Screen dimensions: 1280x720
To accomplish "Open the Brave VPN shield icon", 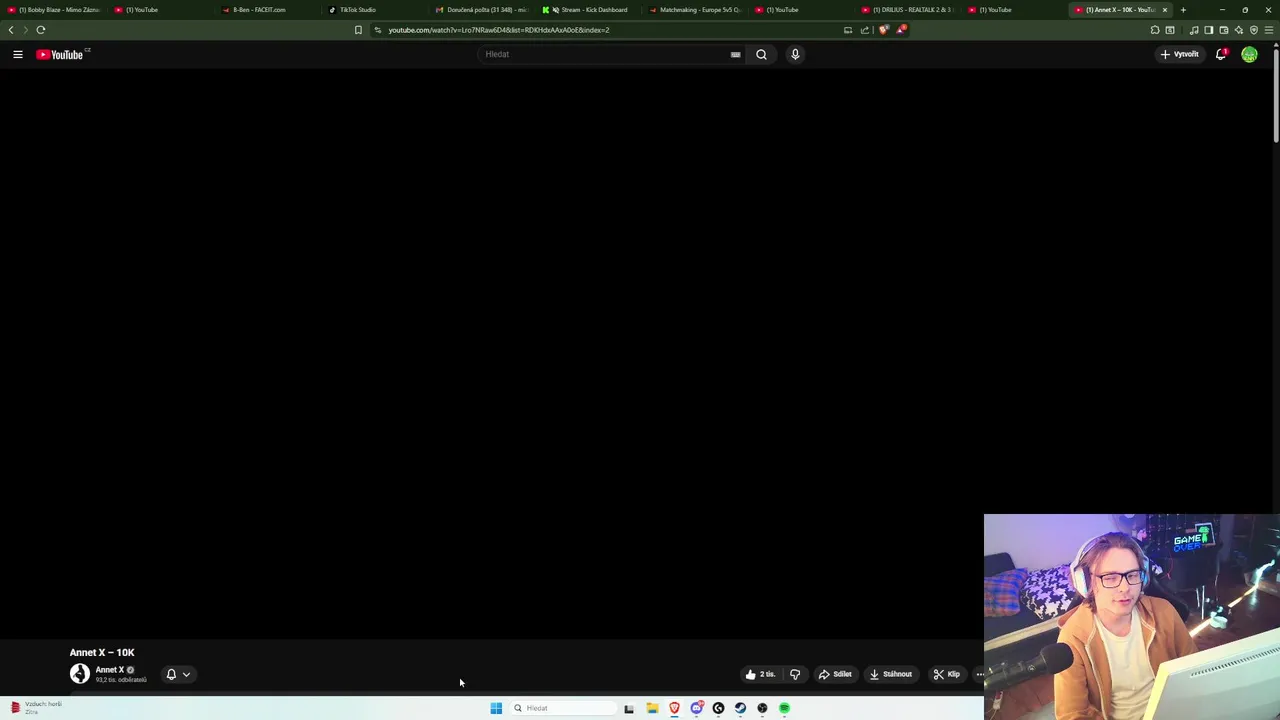I will (1254, 30).
